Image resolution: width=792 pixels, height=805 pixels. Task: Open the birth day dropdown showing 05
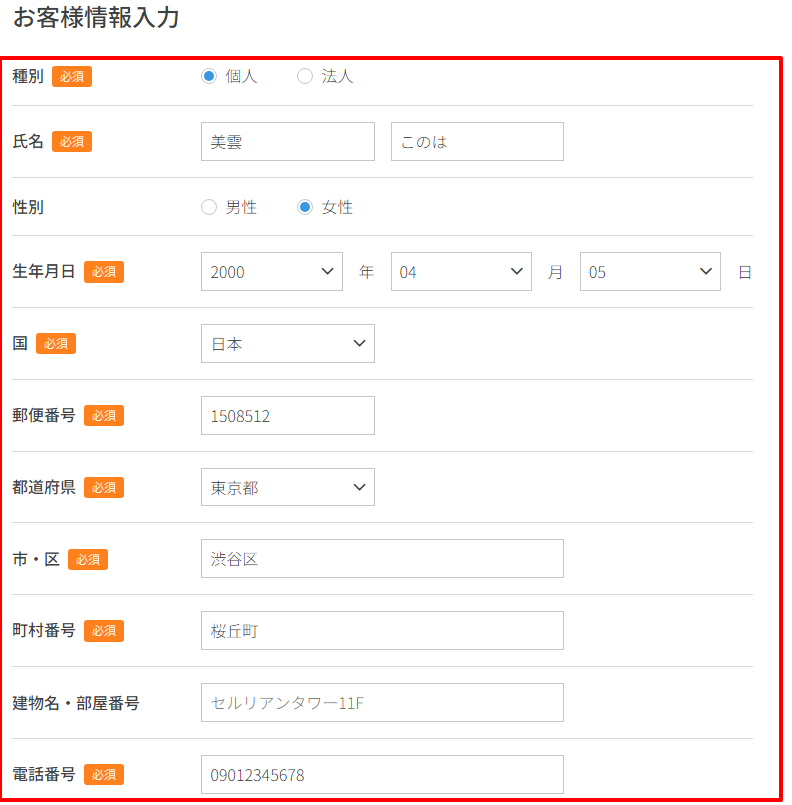[x=650, y=272]
